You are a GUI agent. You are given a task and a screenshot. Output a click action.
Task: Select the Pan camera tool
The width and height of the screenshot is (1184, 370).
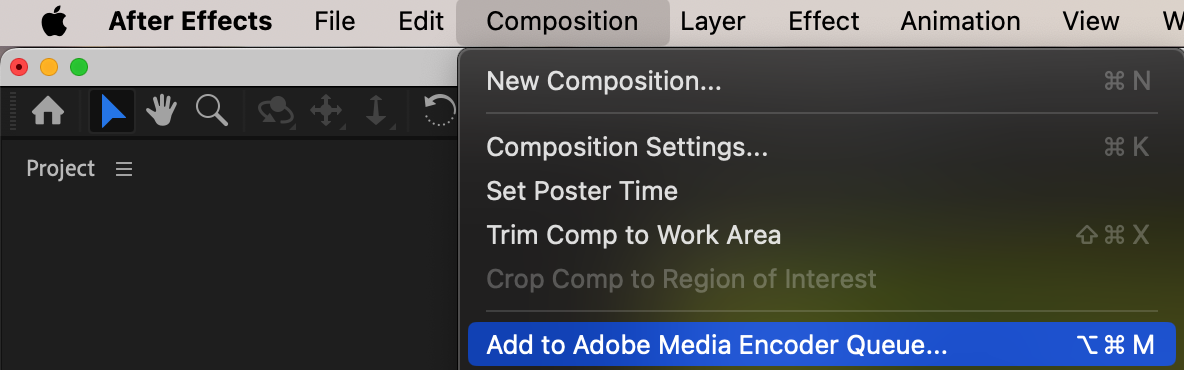point(326,112)
